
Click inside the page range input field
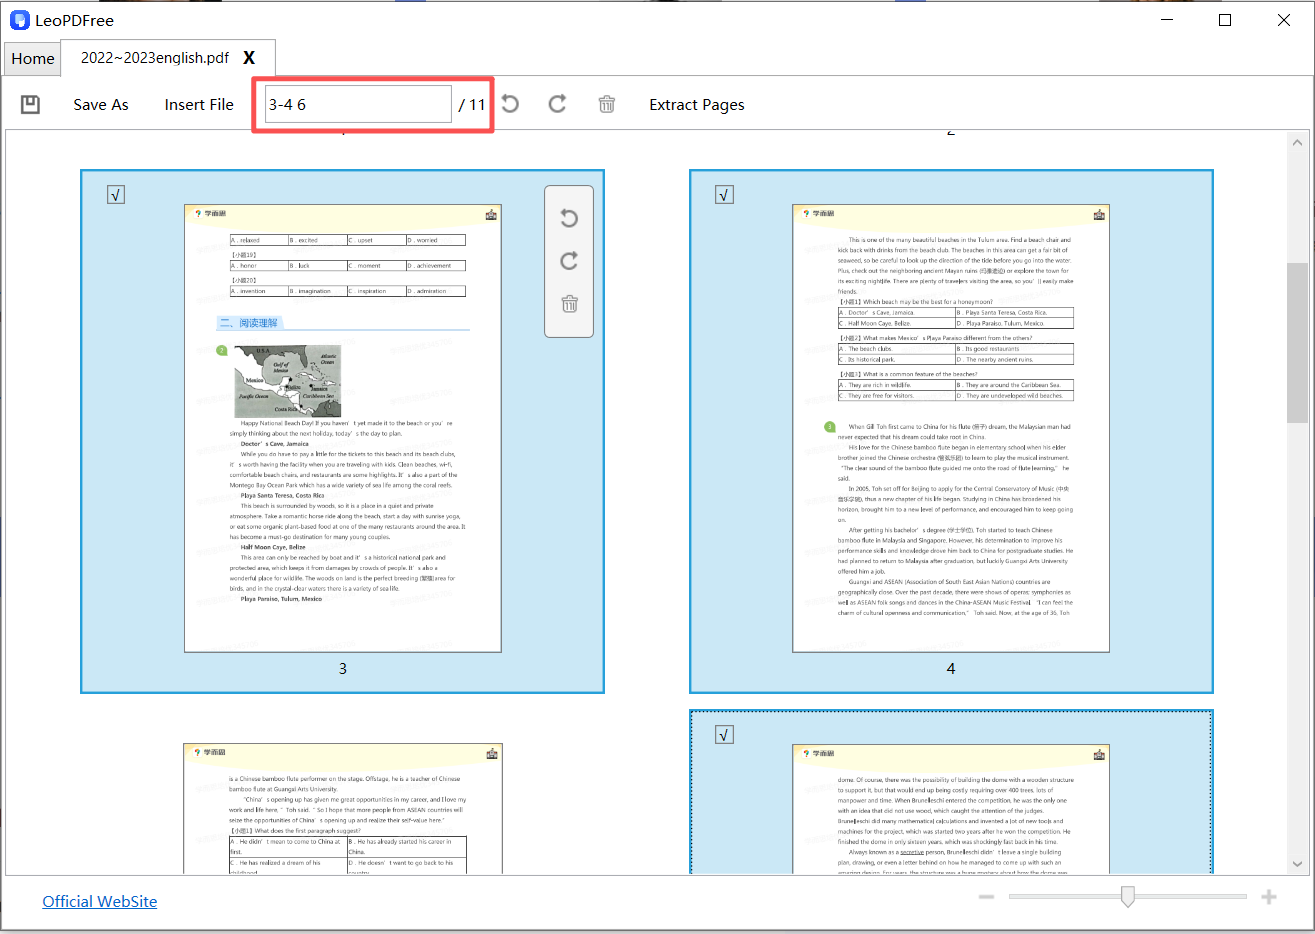(x=356, y=103)
